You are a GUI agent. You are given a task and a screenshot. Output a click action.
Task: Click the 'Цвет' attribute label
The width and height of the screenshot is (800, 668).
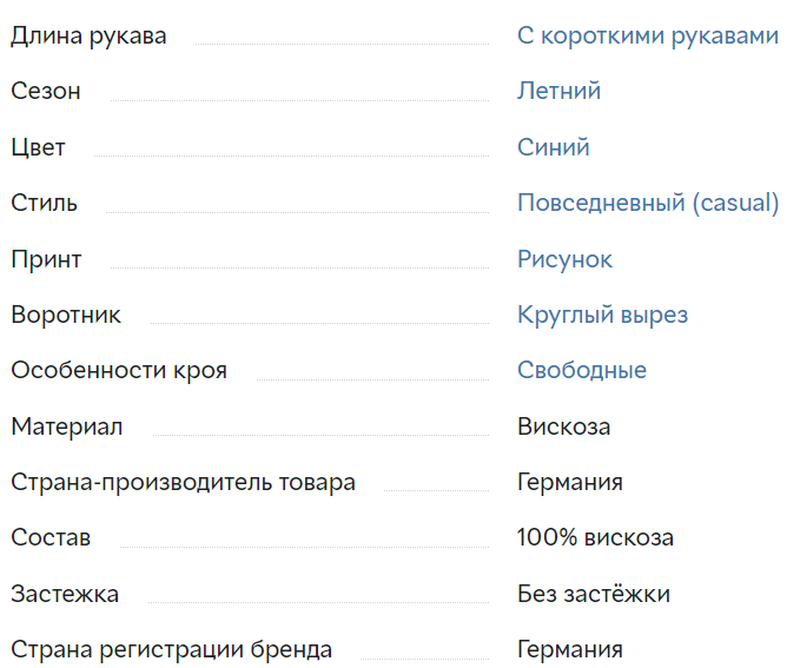click(38, 148)
